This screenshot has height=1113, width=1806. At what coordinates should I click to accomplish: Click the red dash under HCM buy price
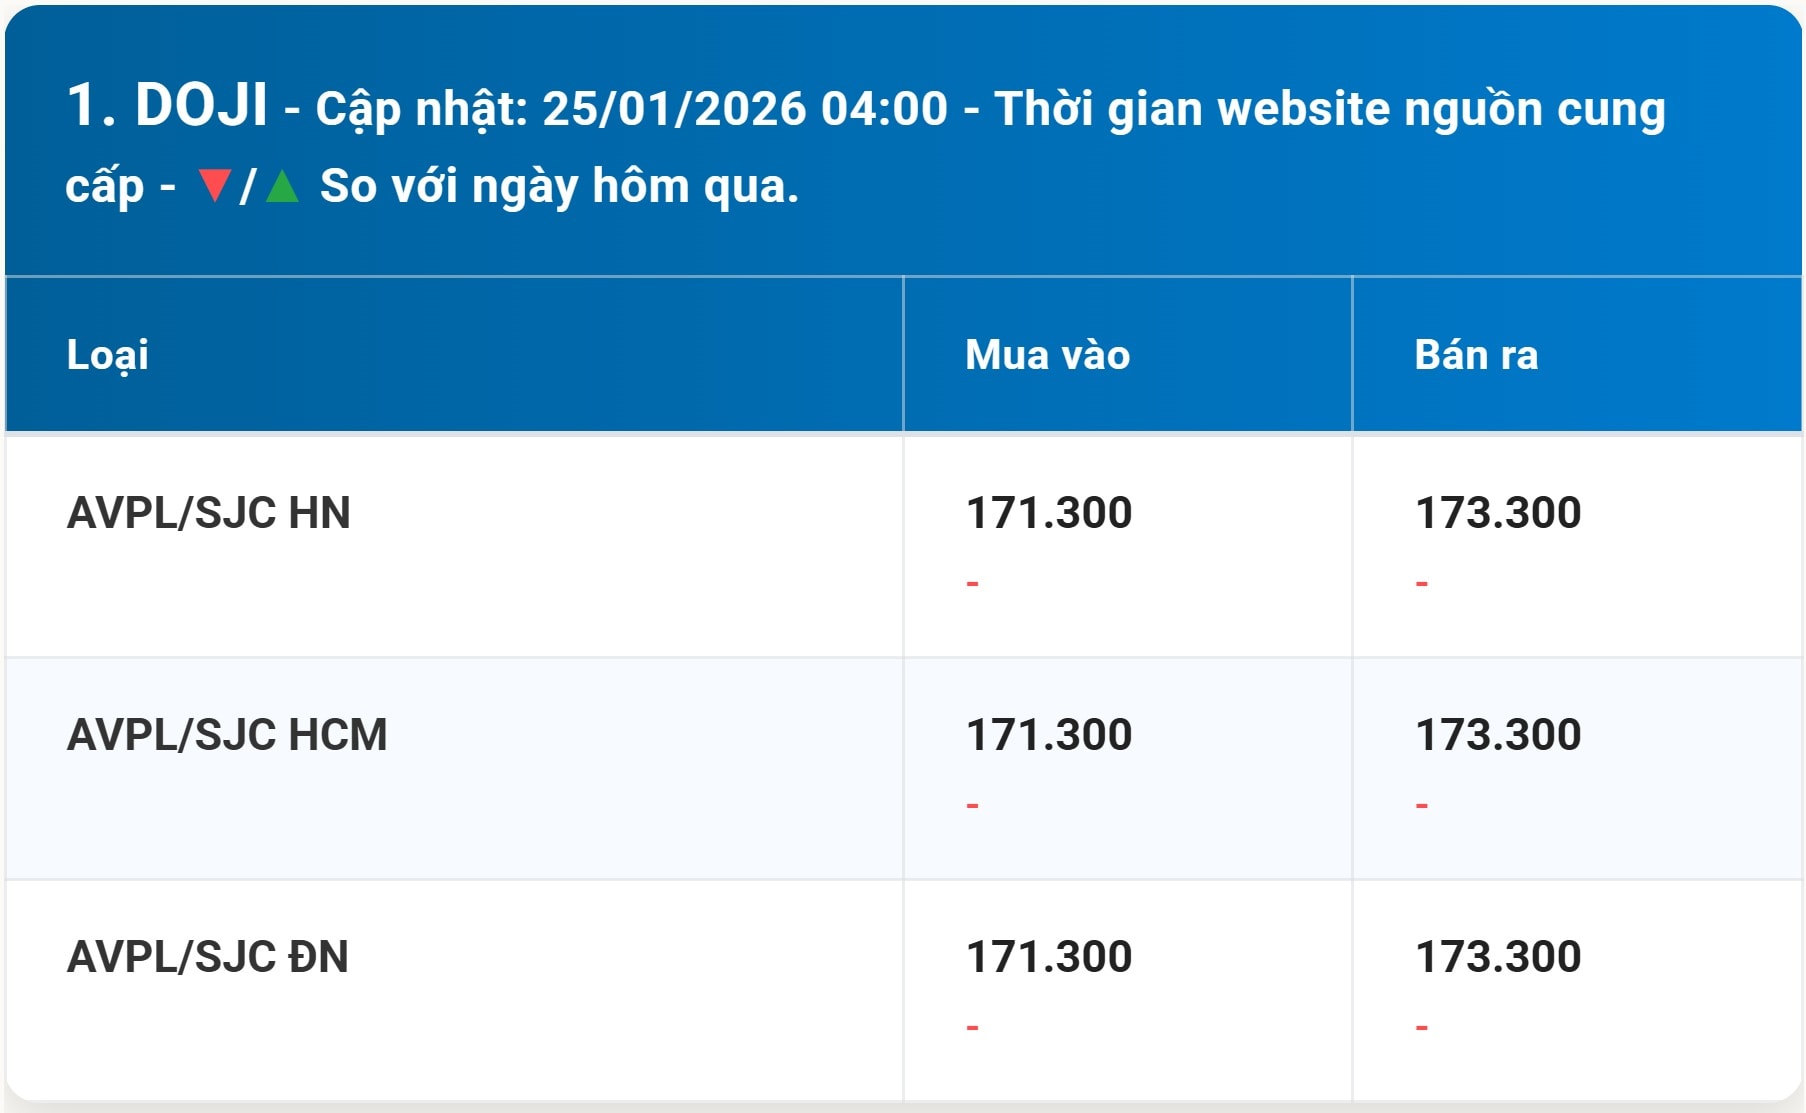click(972, 805)
